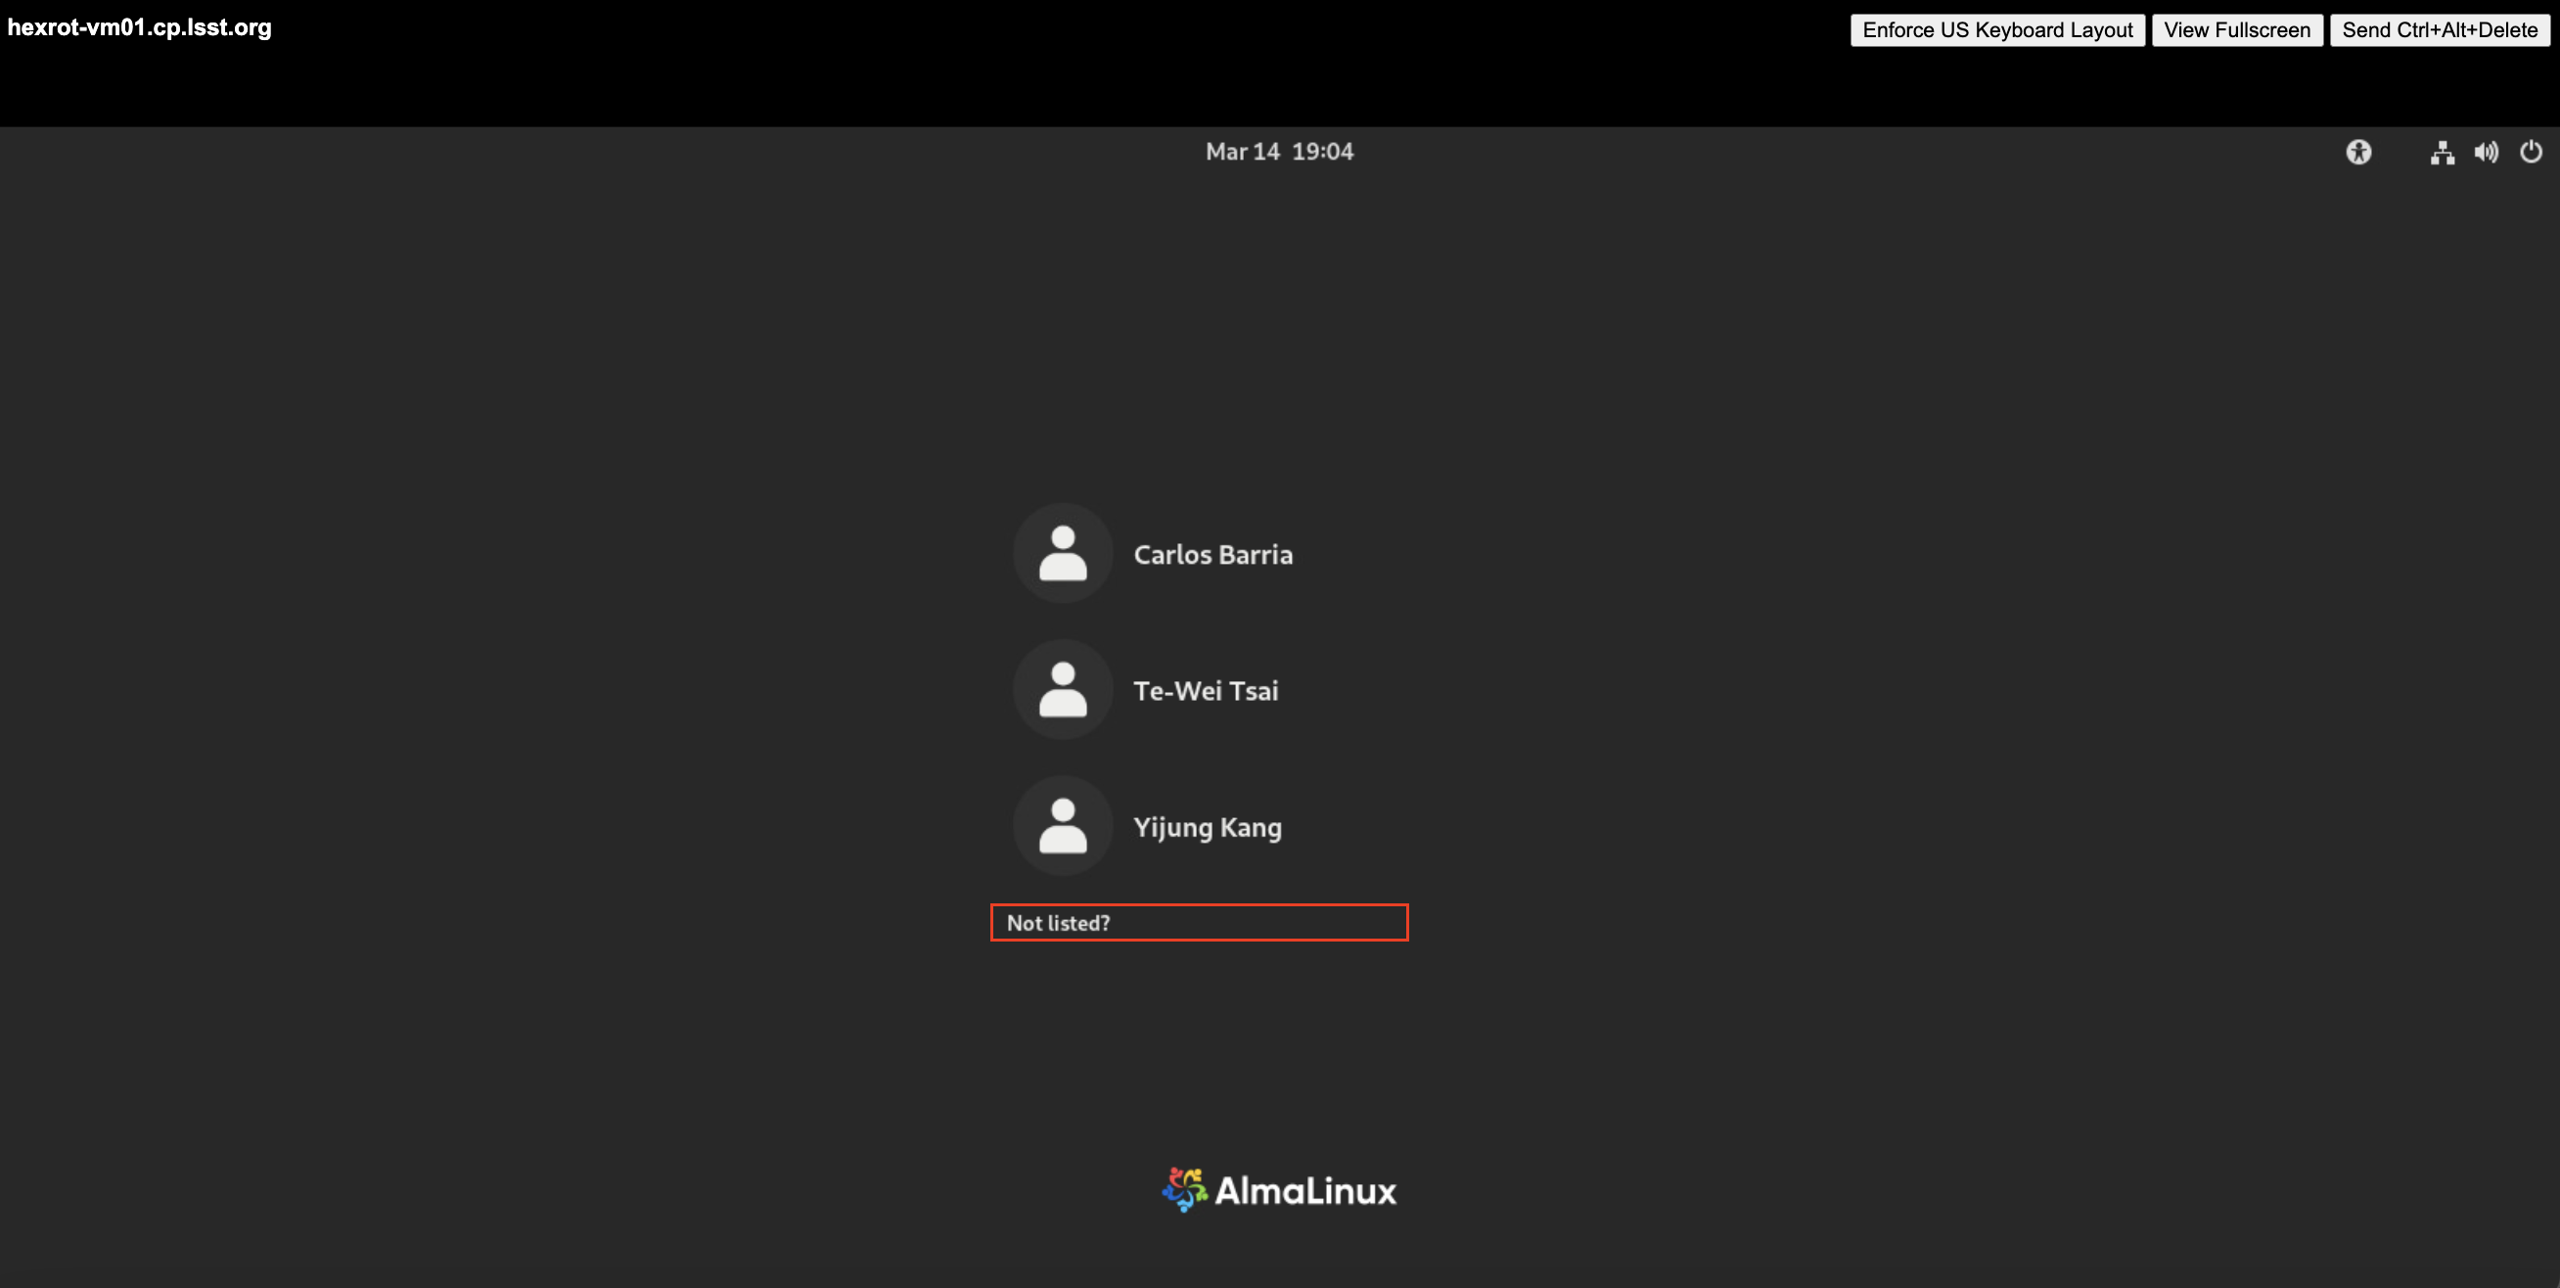Click Yijung Kang's avatar icon
Image resolution: width=2560 pixels, height=1288 pixels.
click(x=1062, y=826)
